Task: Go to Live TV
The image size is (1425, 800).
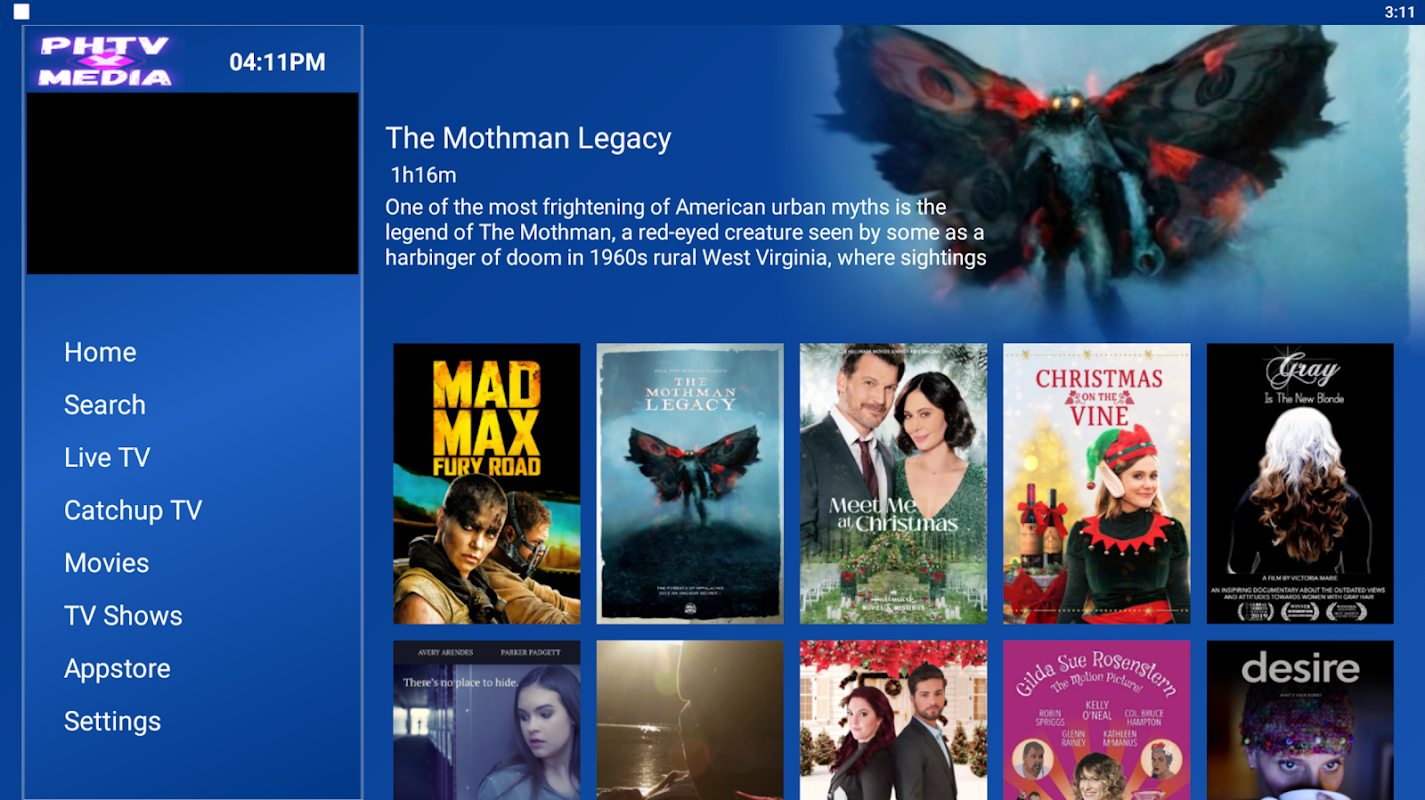Action: pyautogui.click(x=107, y=458)
